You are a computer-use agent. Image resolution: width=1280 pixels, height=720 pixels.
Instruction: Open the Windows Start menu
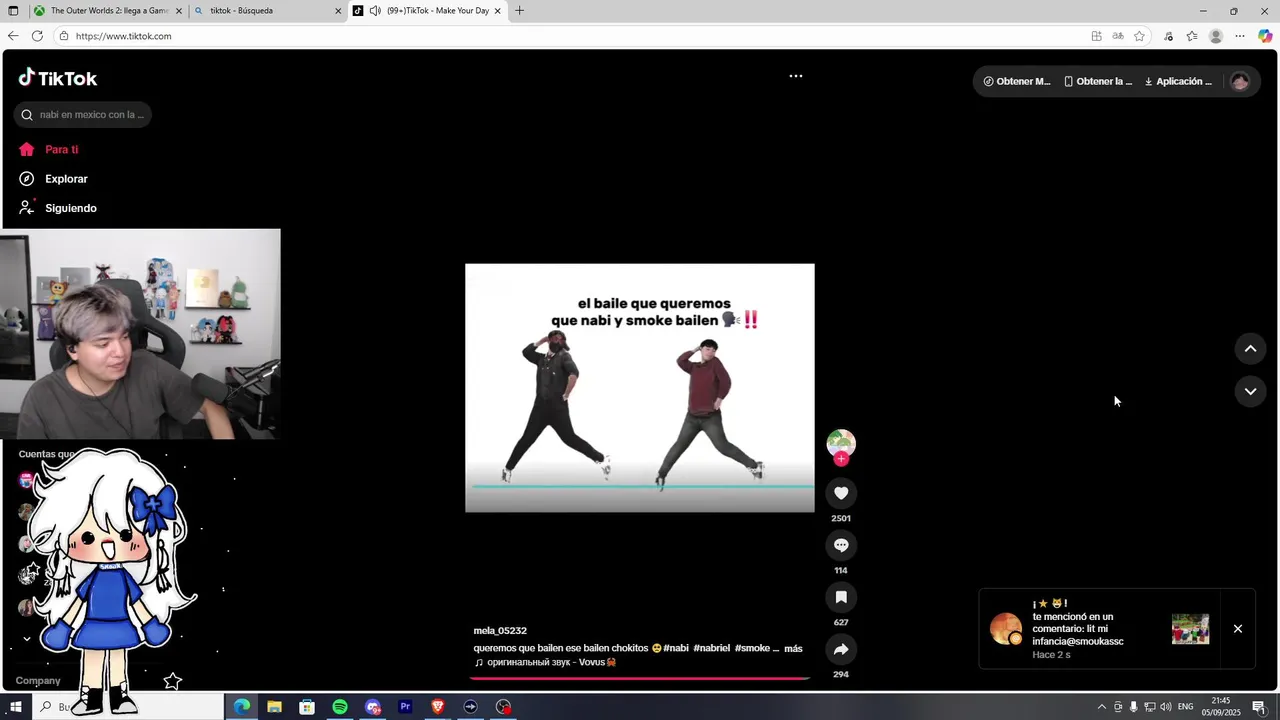pos(15,707)
